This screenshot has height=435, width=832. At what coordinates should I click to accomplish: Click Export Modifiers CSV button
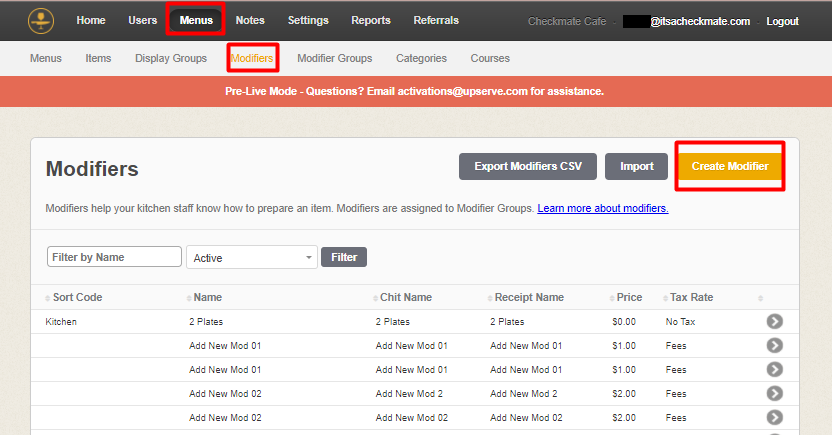527,166
